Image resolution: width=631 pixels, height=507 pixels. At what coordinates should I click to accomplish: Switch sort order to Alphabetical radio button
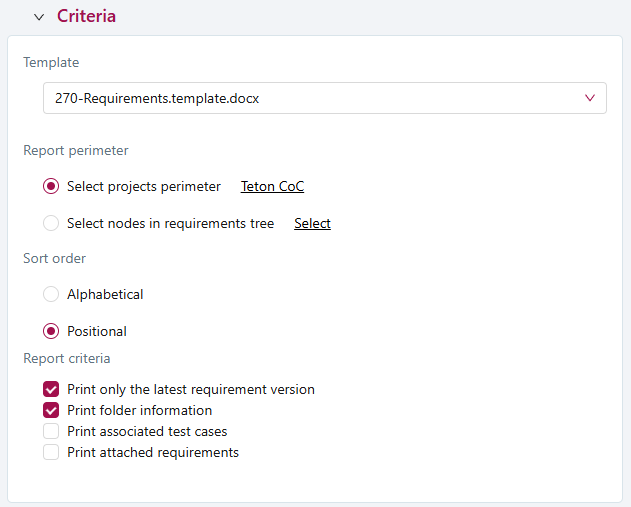point(51,294)
